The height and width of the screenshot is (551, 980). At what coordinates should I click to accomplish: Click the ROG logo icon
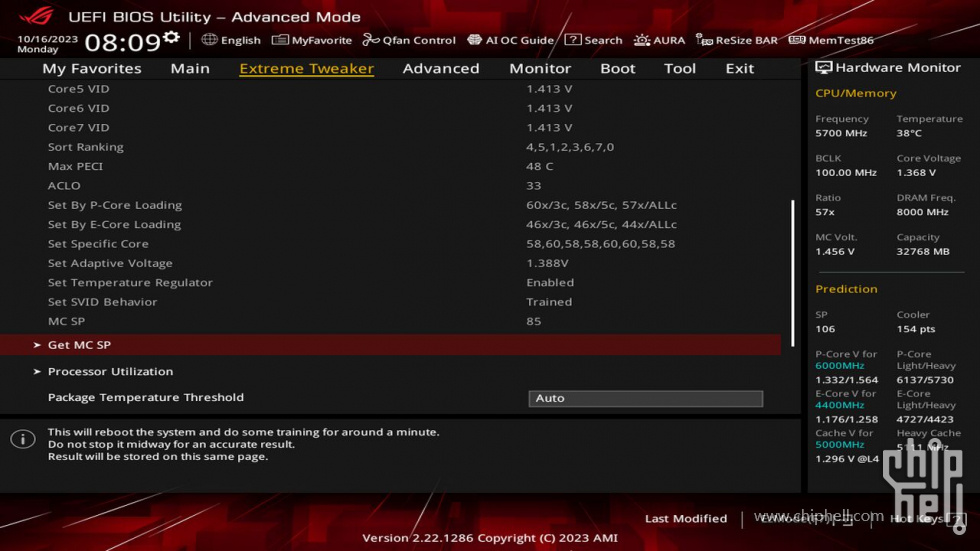click(x=36, y=15)
